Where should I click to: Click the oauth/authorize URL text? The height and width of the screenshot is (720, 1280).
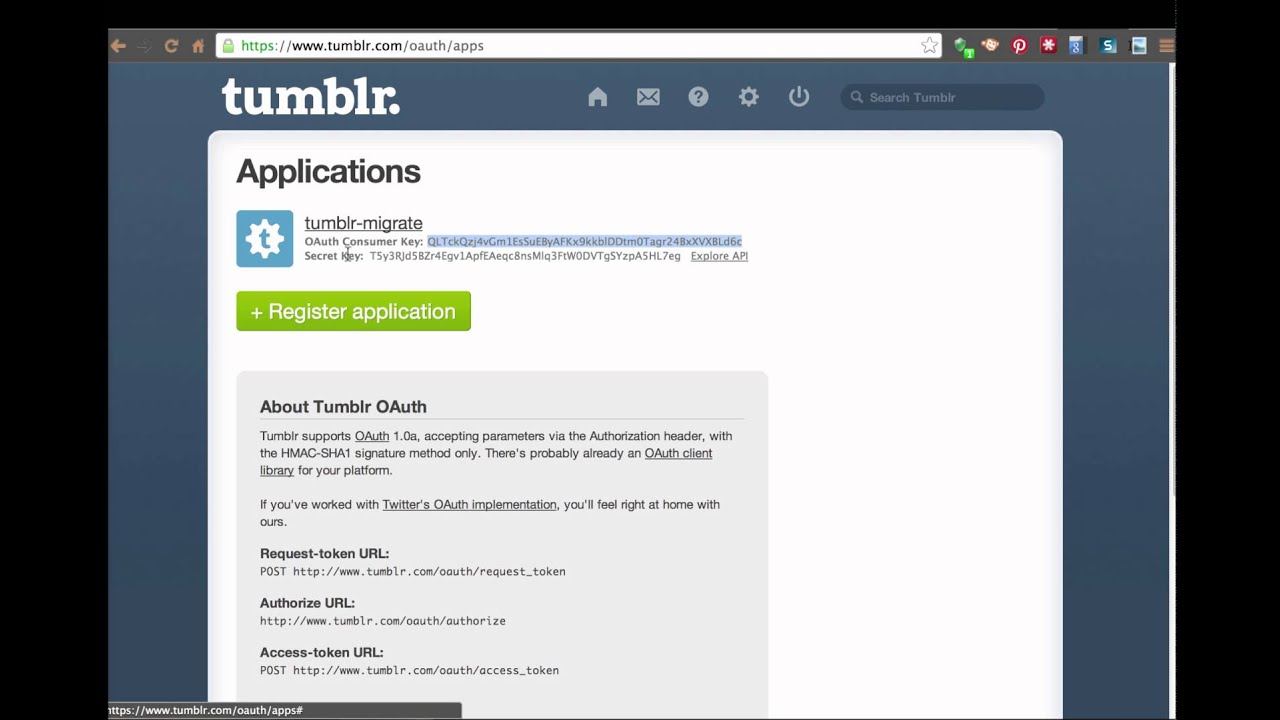383,621
